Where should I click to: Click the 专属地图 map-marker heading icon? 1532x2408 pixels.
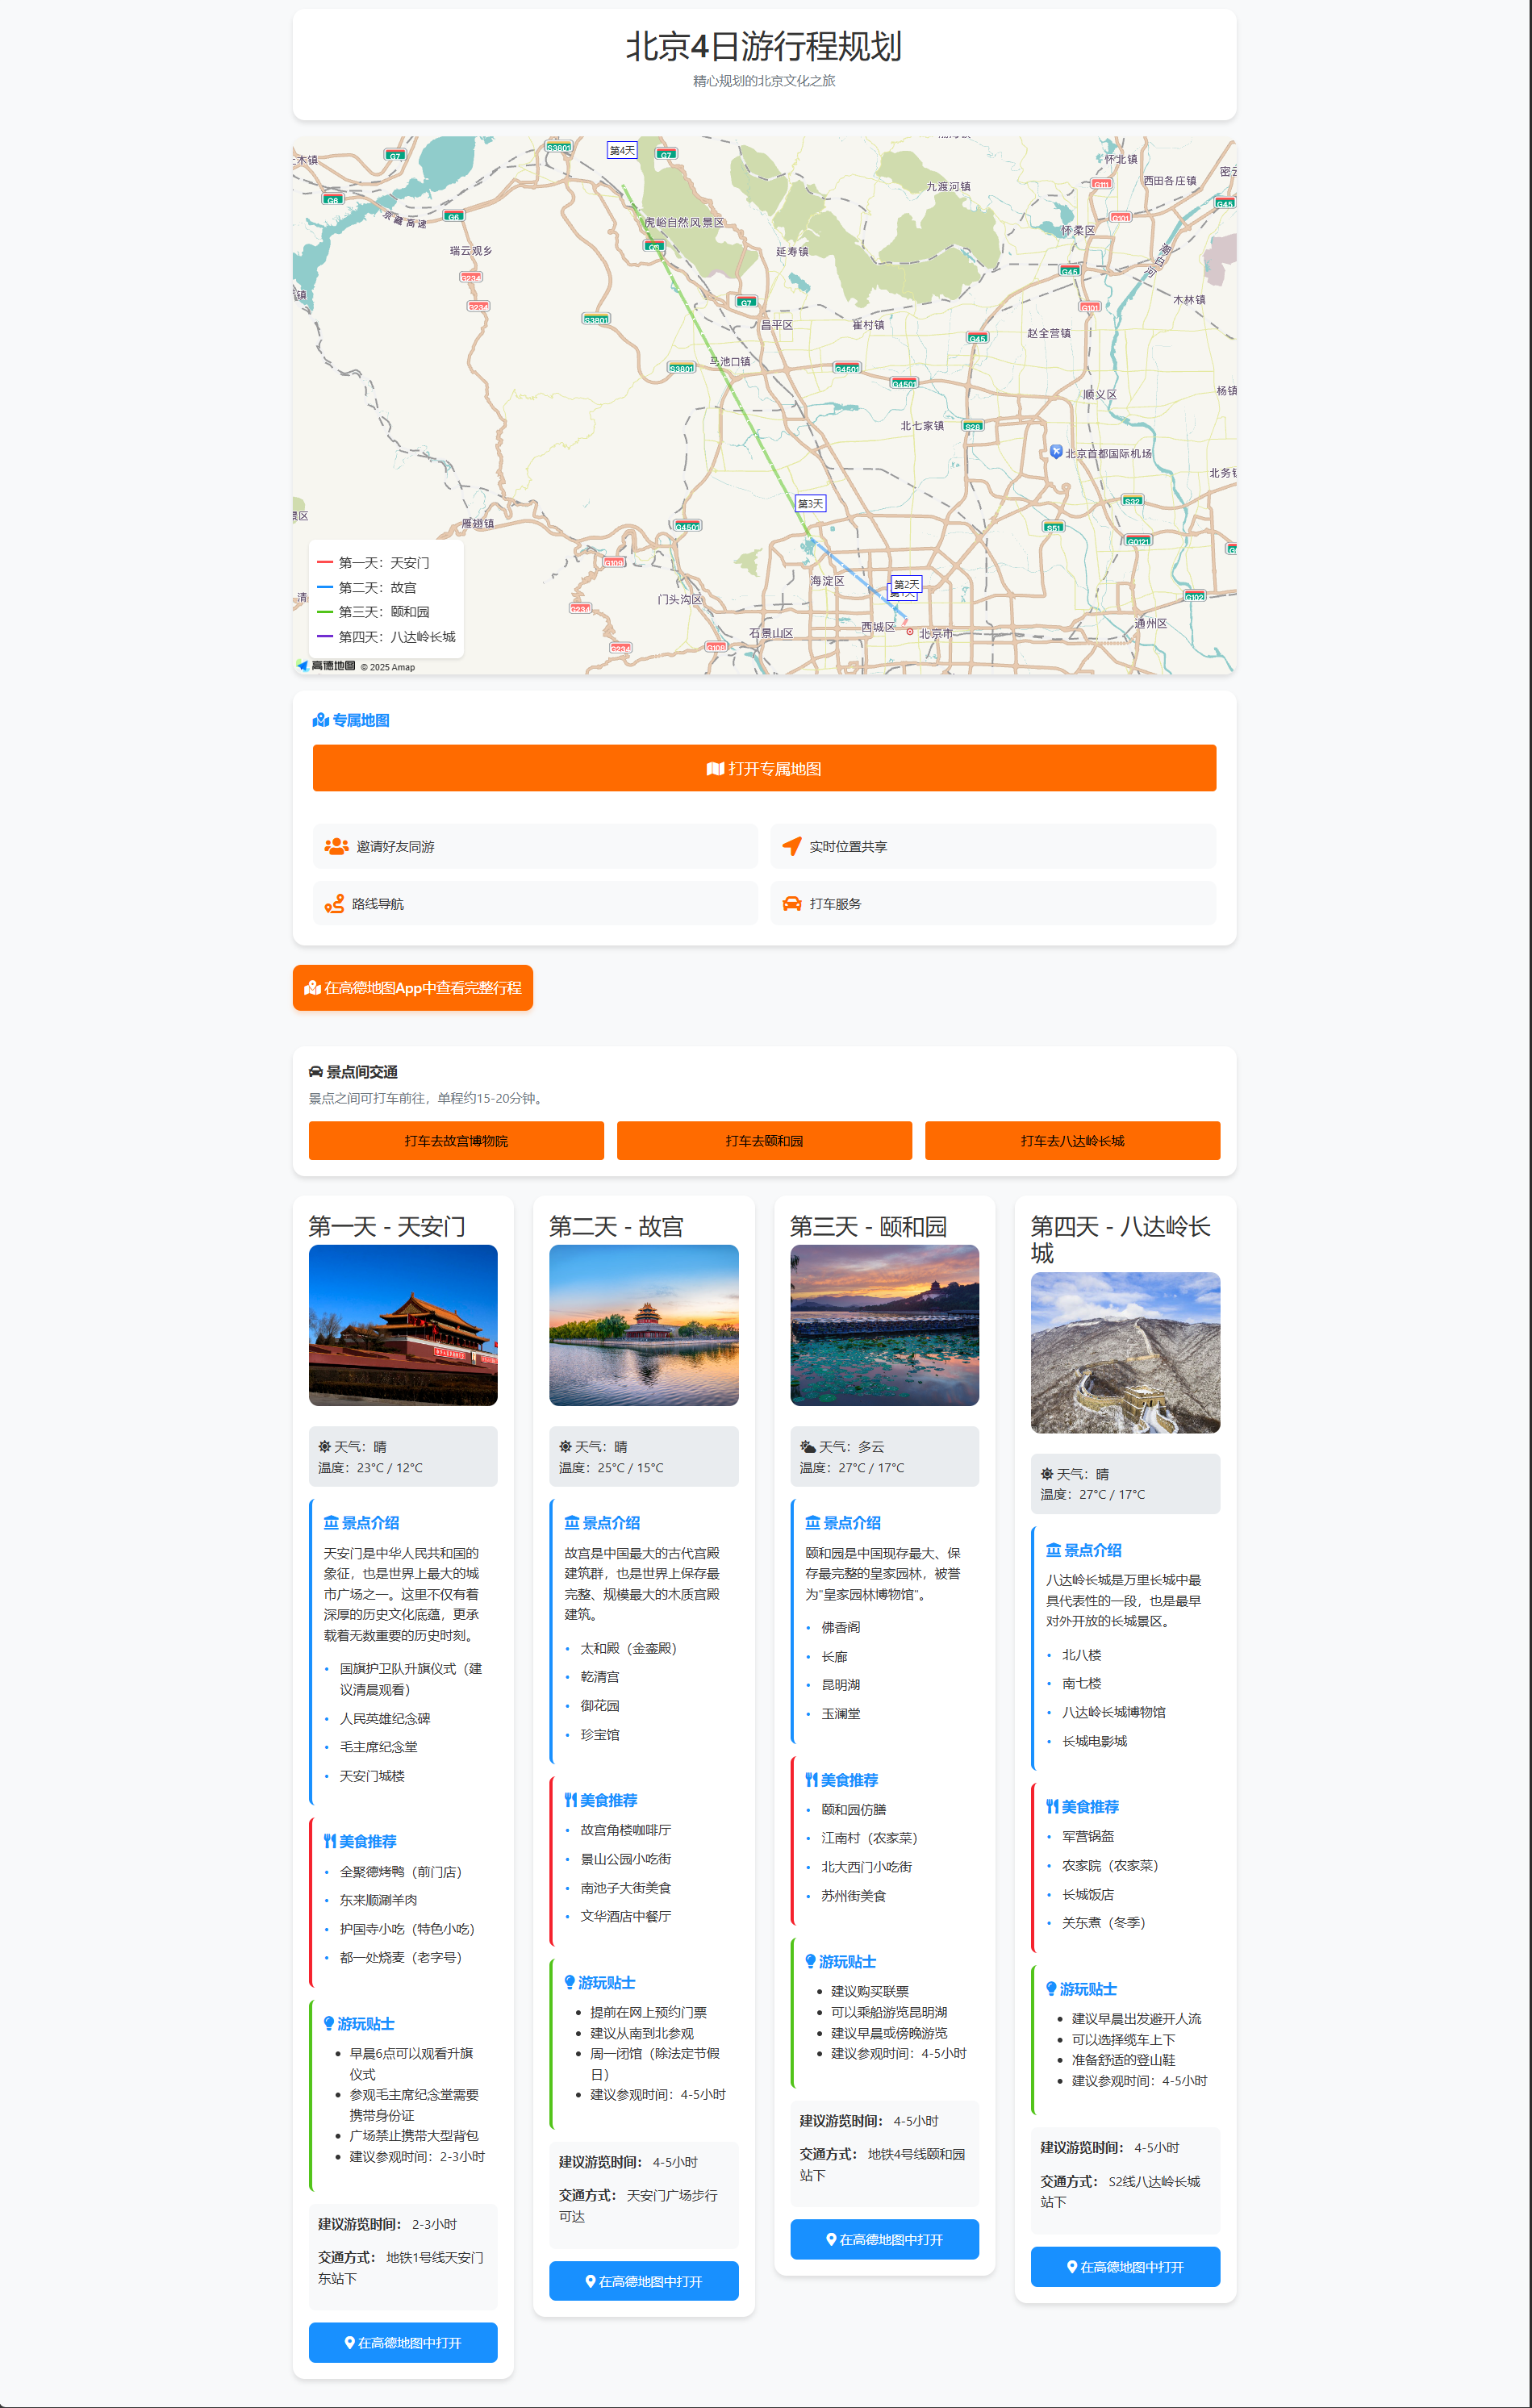321,720
